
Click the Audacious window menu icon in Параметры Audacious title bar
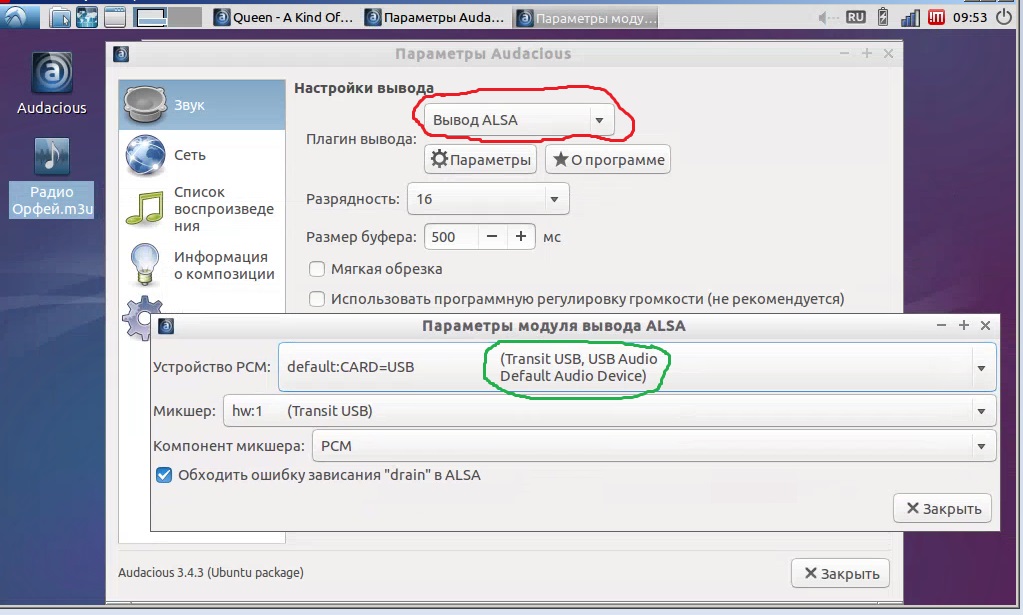point(121,54)
